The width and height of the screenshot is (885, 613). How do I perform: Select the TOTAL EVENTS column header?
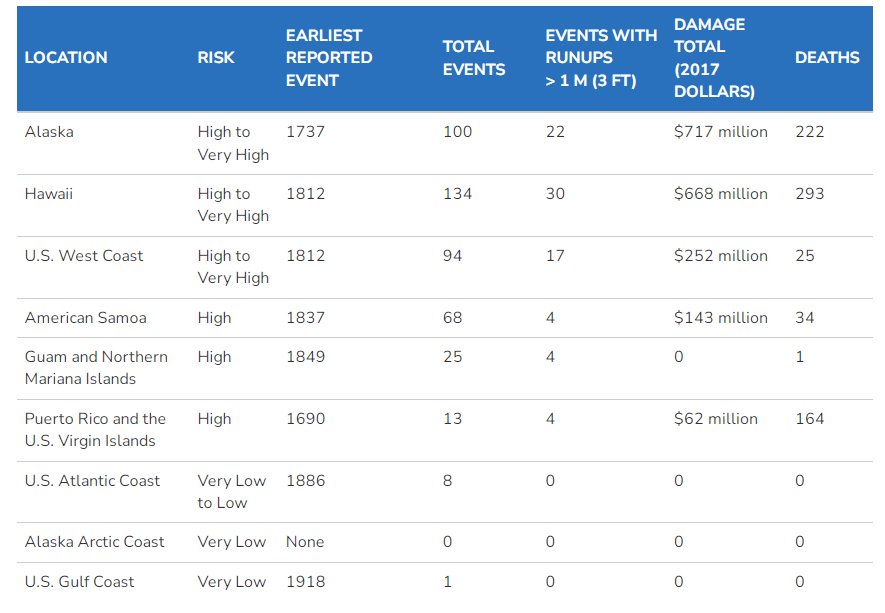[474, 58]
